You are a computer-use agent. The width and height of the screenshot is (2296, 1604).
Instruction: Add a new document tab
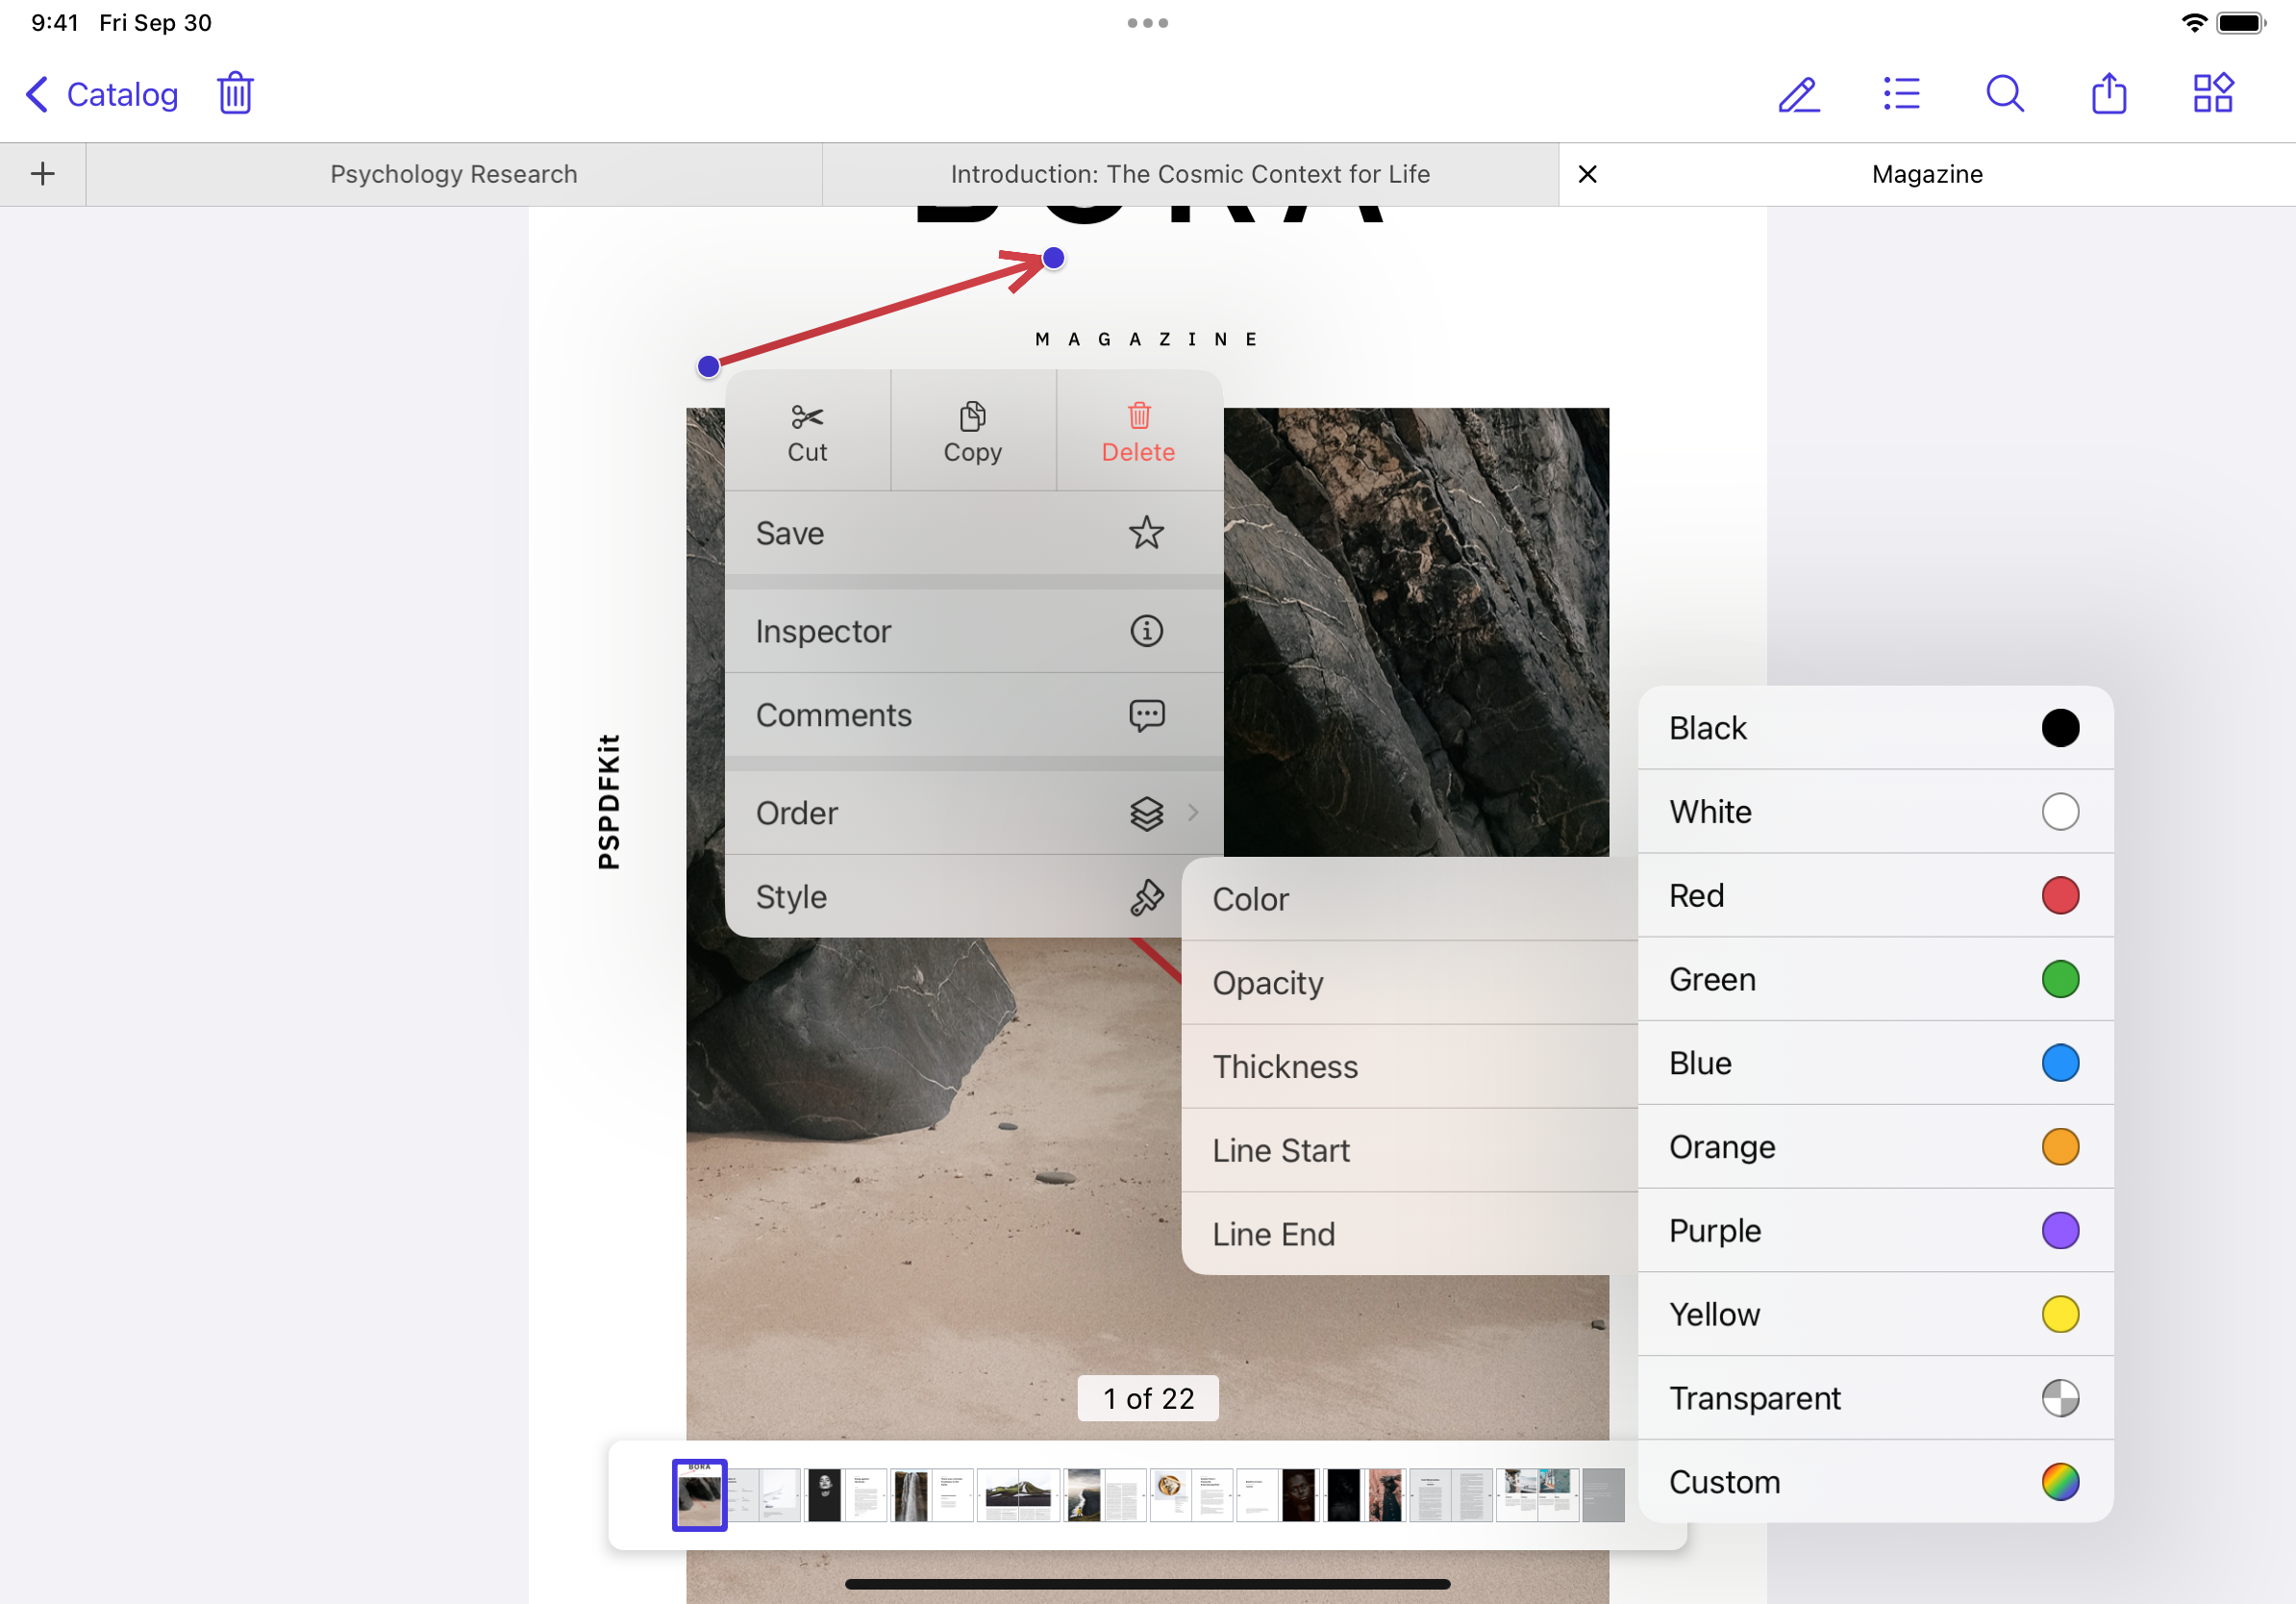point(42,173)
